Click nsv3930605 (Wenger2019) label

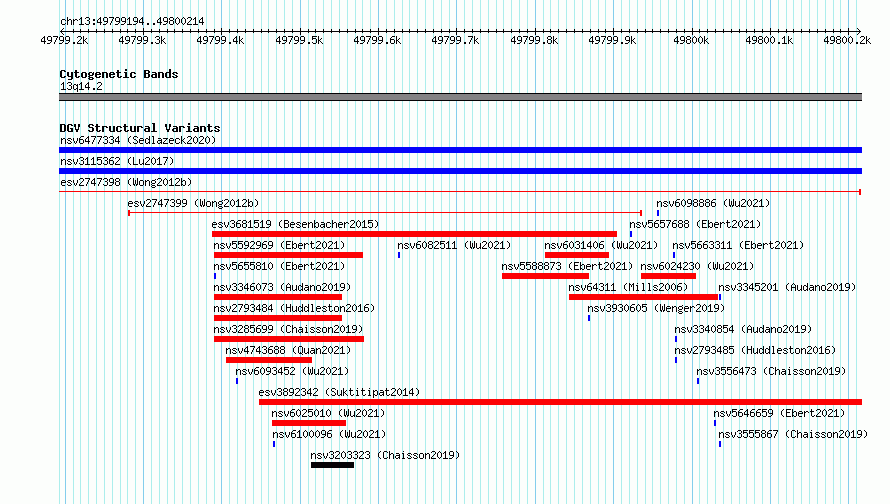pyautogui.click(x=656, y=308)
